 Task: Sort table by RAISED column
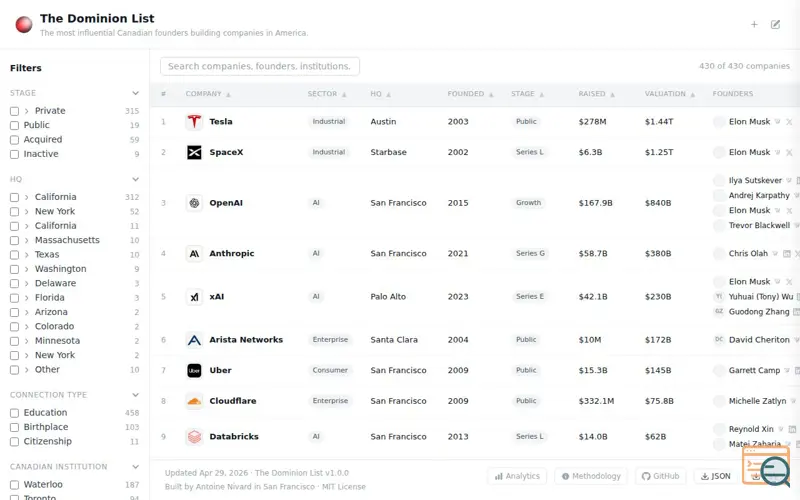tap(596, 94)
